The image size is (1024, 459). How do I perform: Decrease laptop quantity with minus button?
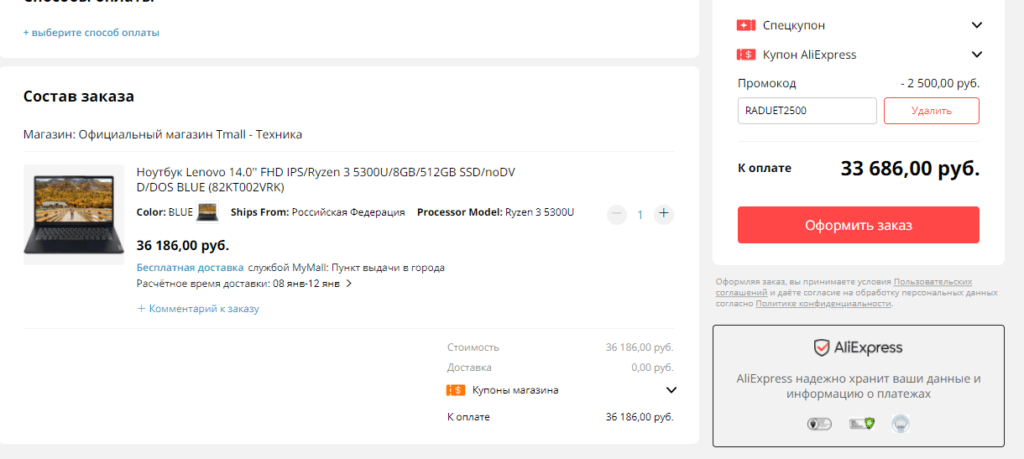coord(617,214)
